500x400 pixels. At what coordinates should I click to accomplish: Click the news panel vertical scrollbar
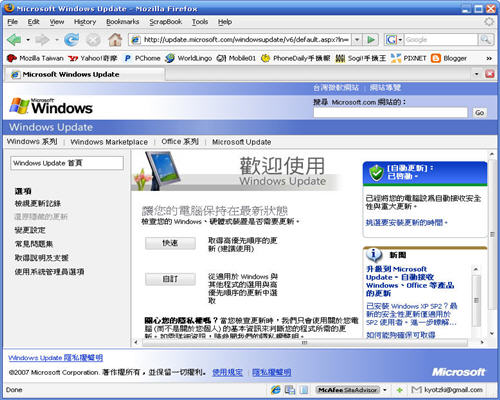(x=476, y=300)
